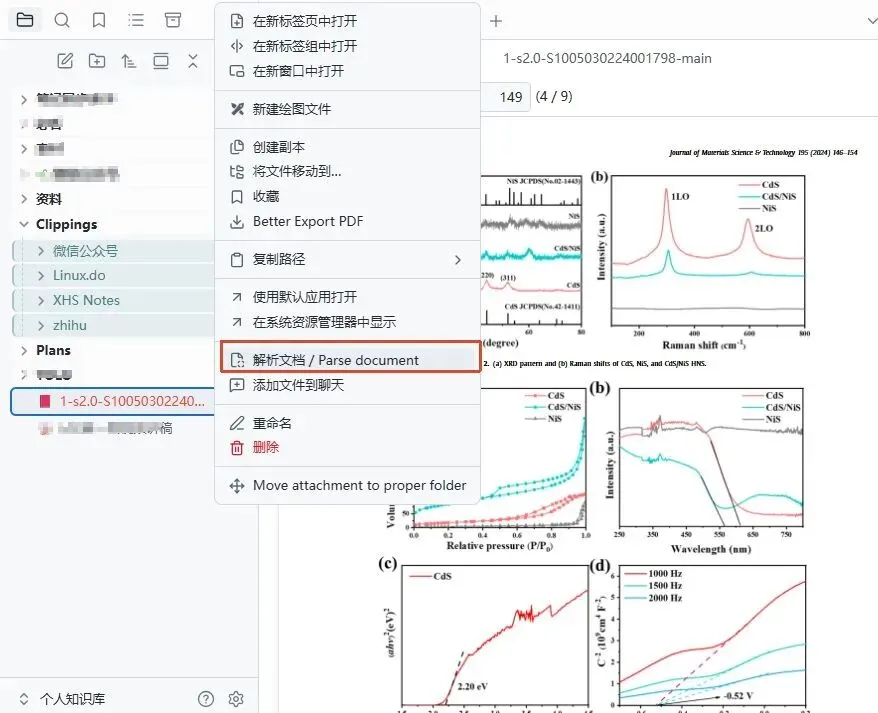The image size is (878, 713).
Task: Choose 创建副本 from context menu
Action: click(x=347, y=147)
